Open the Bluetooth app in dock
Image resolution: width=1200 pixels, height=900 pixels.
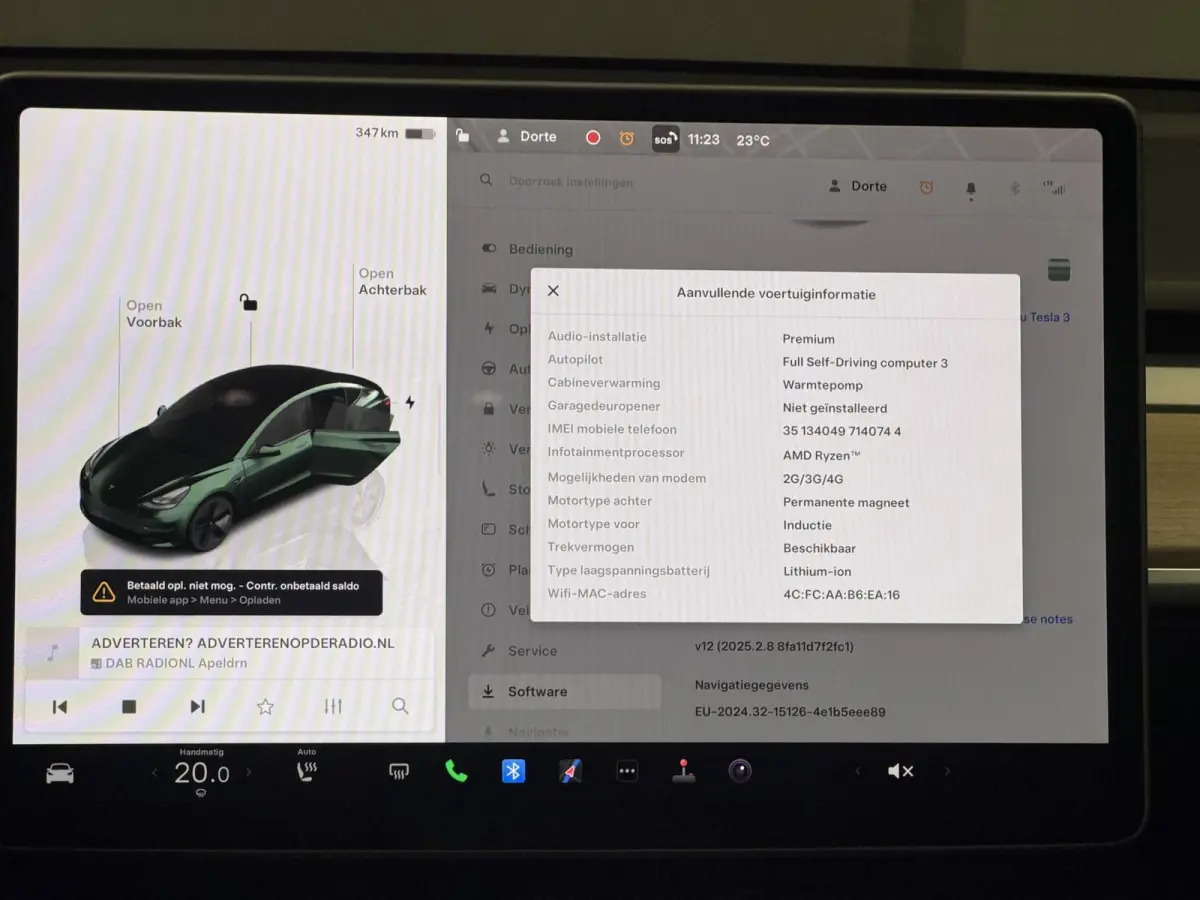513,771
